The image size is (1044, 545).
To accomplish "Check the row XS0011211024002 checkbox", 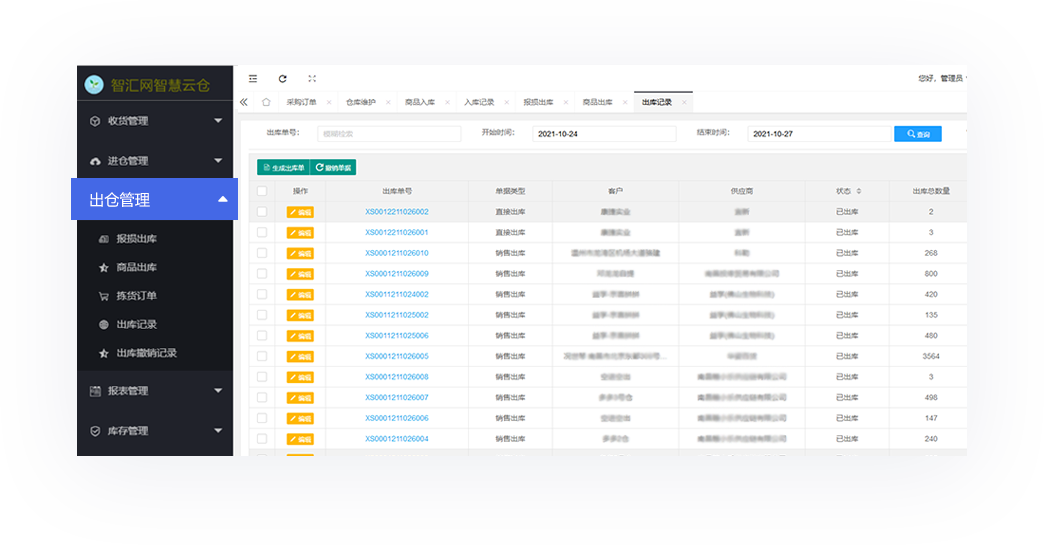I will point(262,294).
